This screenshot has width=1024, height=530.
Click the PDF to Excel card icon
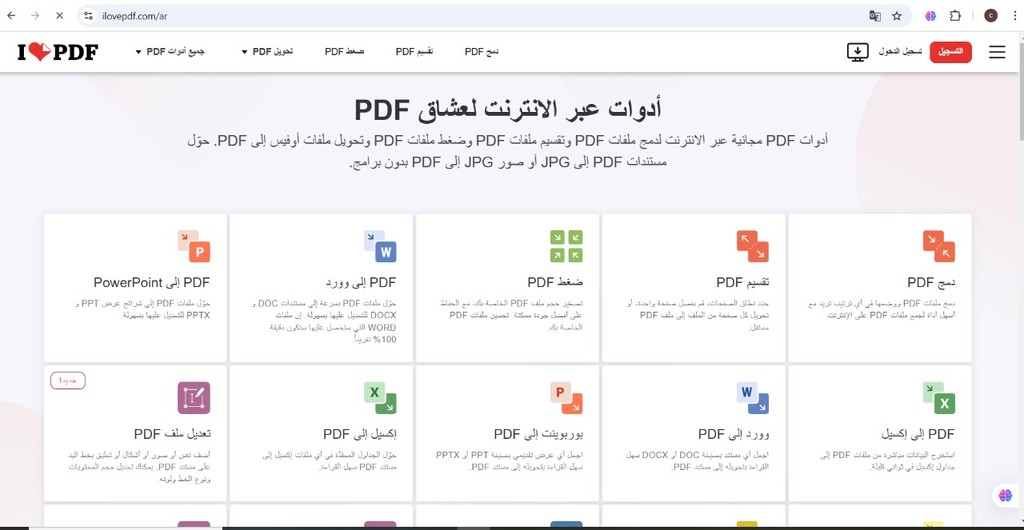939,398
